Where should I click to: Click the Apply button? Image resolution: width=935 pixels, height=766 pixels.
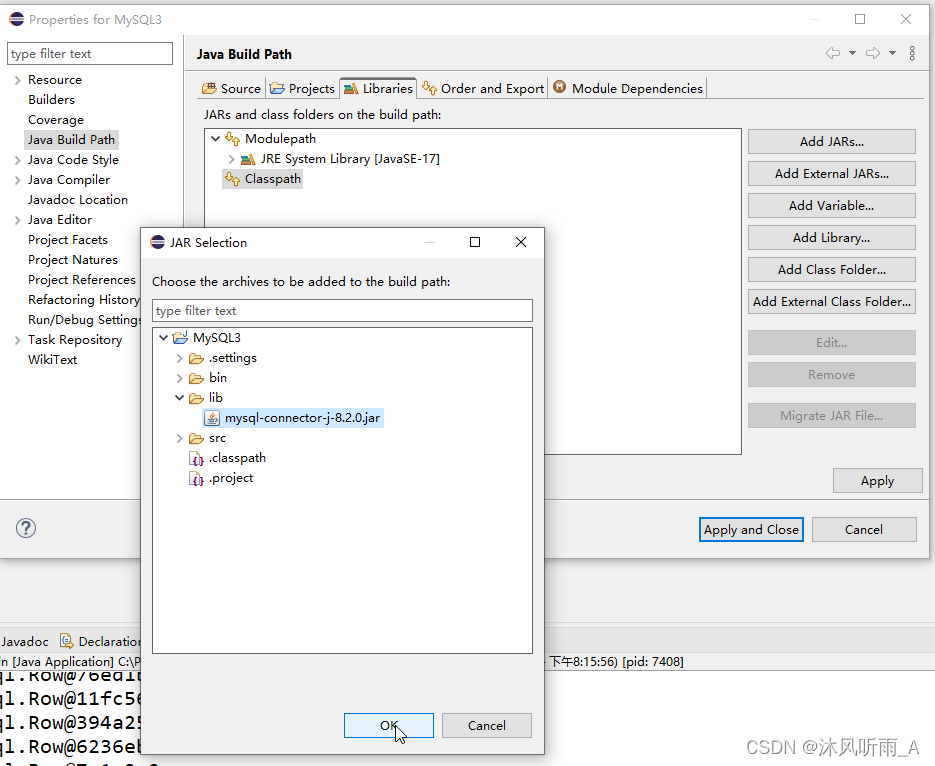(x=877, y=480)
